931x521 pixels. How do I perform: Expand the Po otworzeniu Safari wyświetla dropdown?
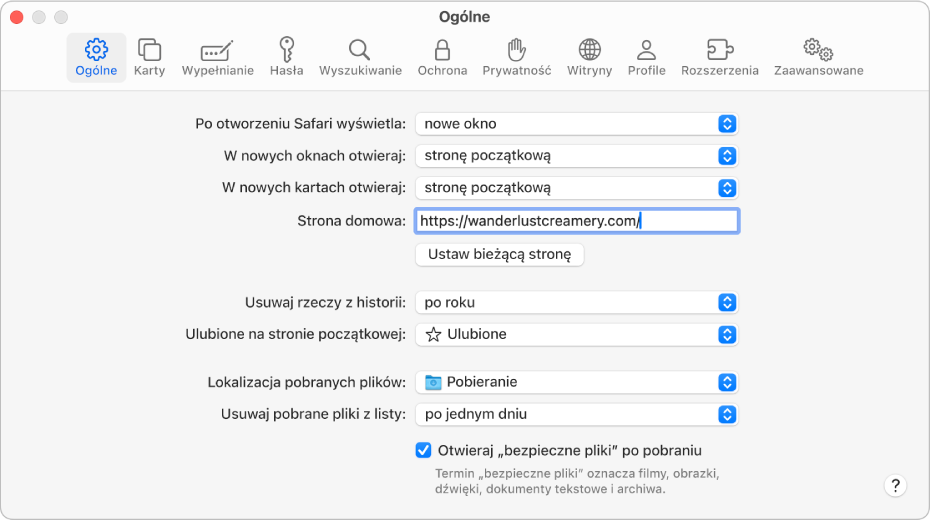click(x=577, y=124)
